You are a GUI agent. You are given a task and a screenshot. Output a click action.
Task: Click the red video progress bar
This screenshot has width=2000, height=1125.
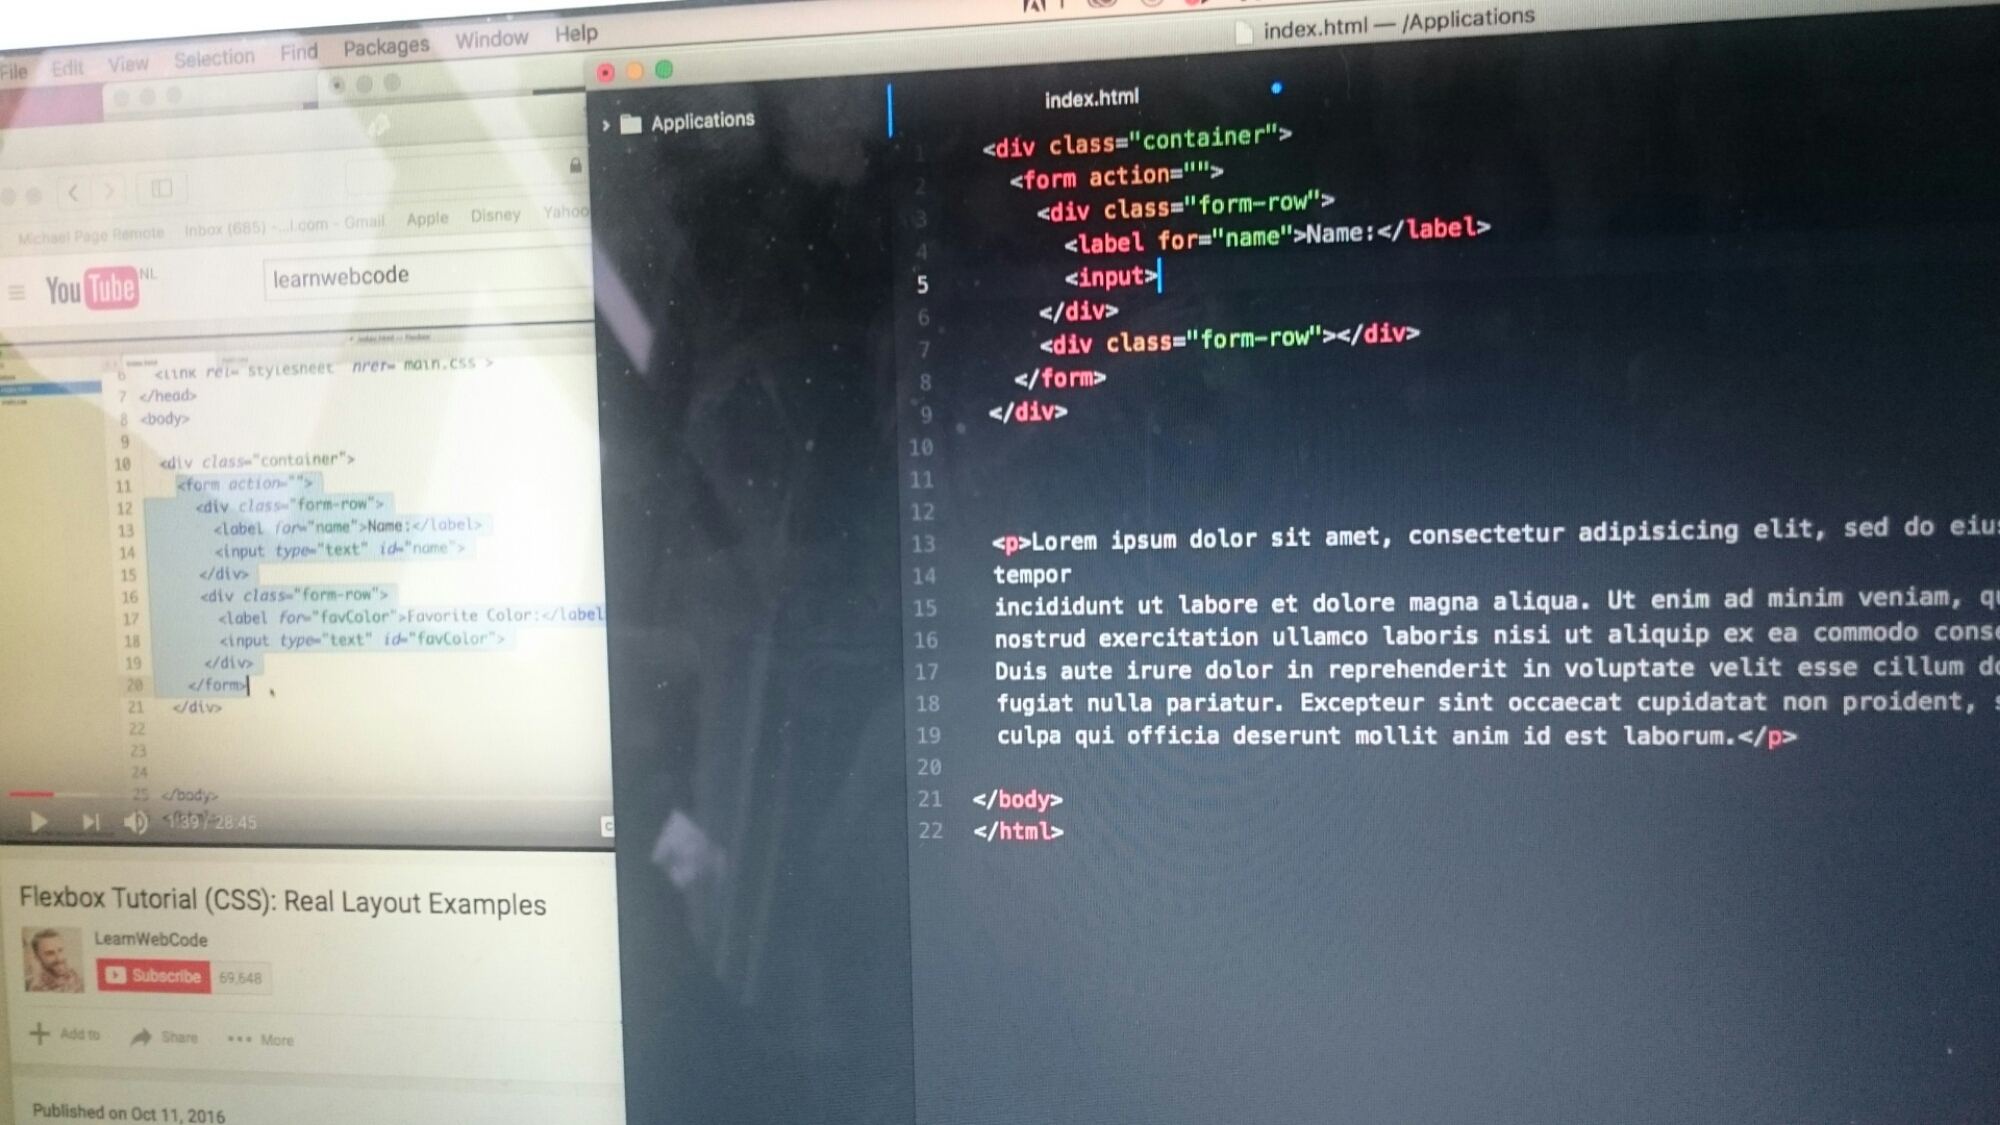32,794
